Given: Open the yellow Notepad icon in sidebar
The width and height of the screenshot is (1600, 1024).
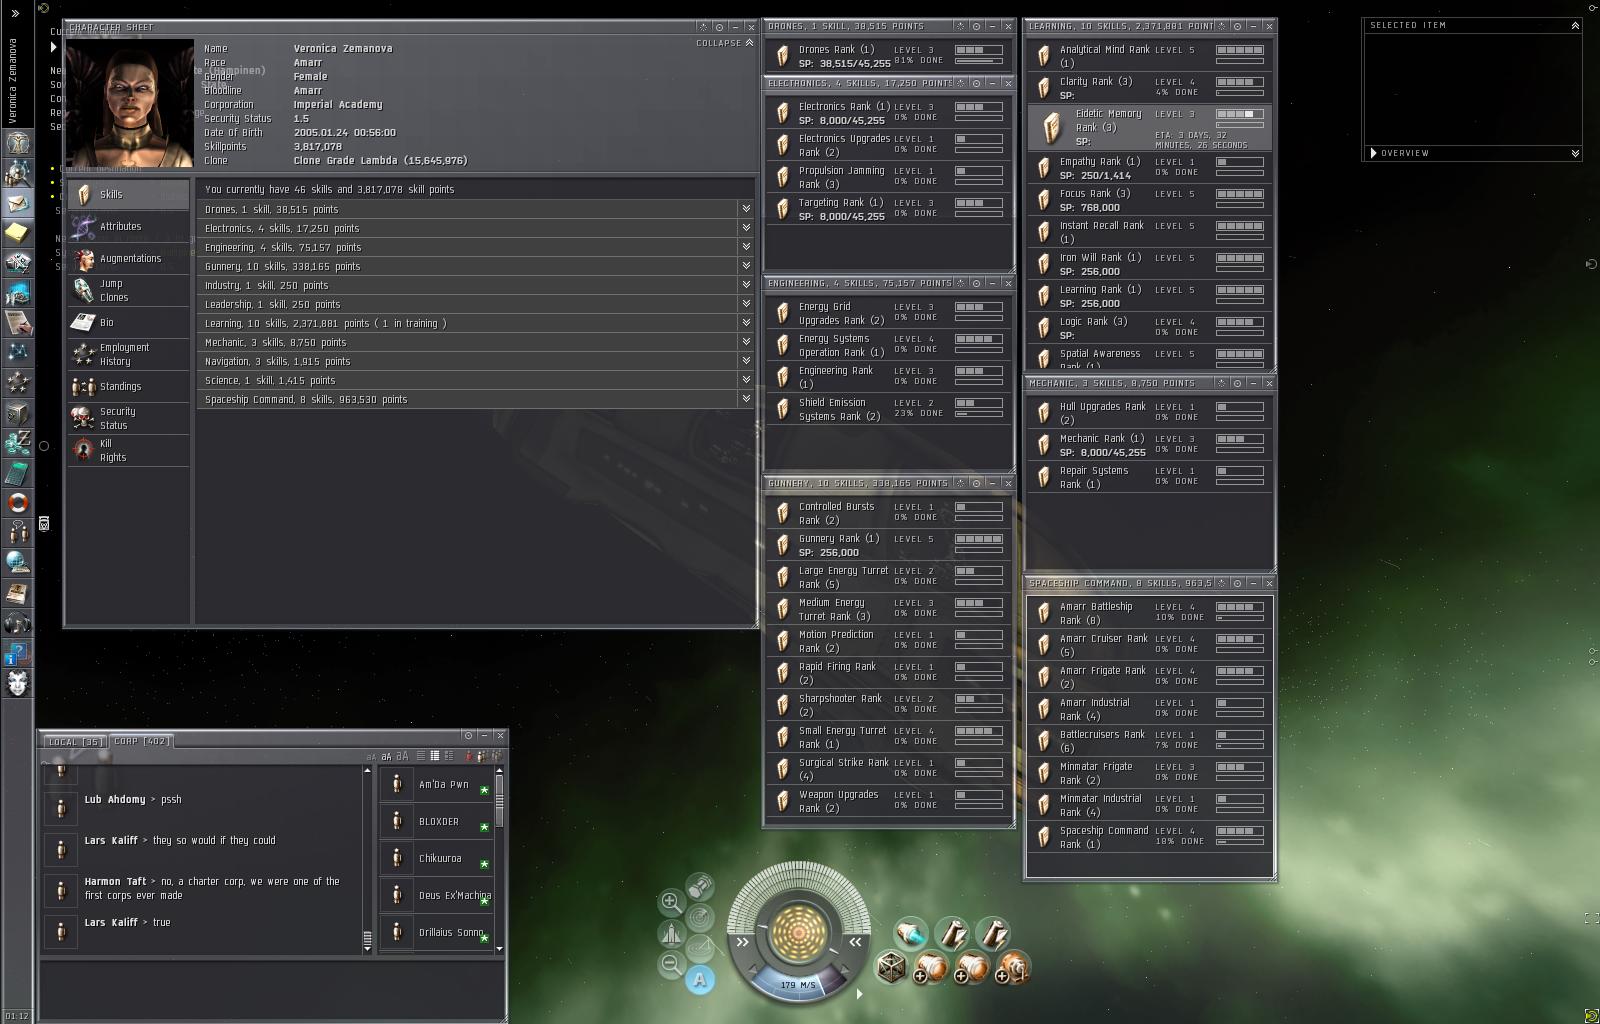Looking at the screenshot, I should (x=17, y=233).
